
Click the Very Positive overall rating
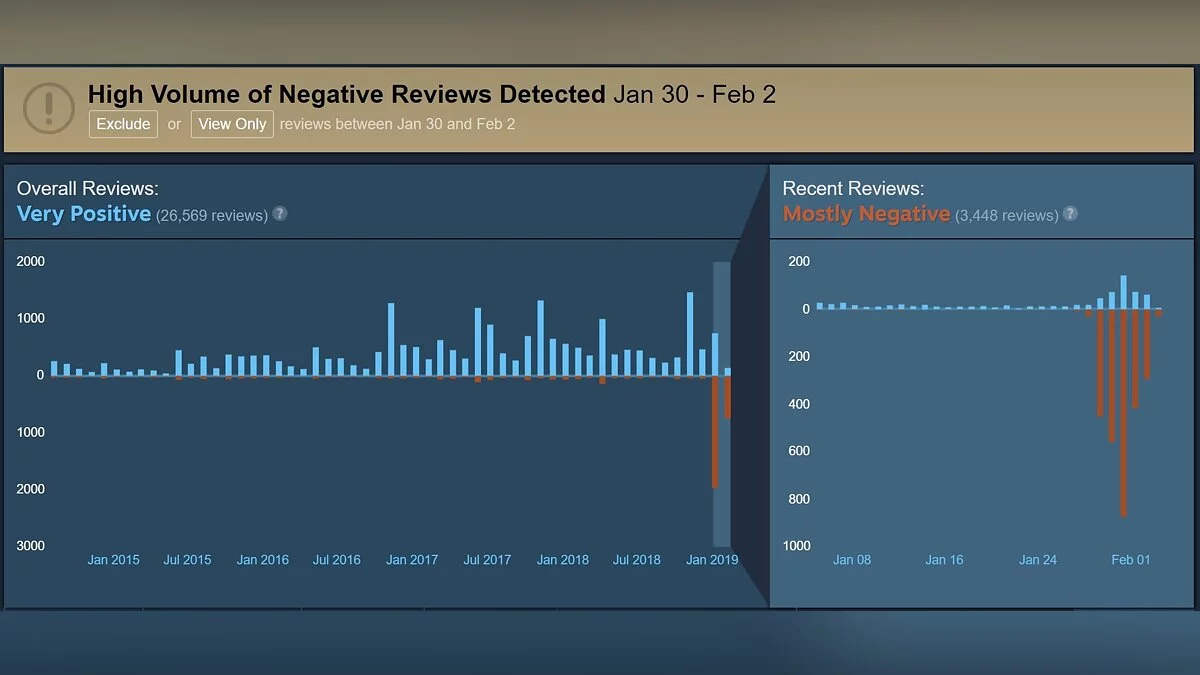coord(84,213)
